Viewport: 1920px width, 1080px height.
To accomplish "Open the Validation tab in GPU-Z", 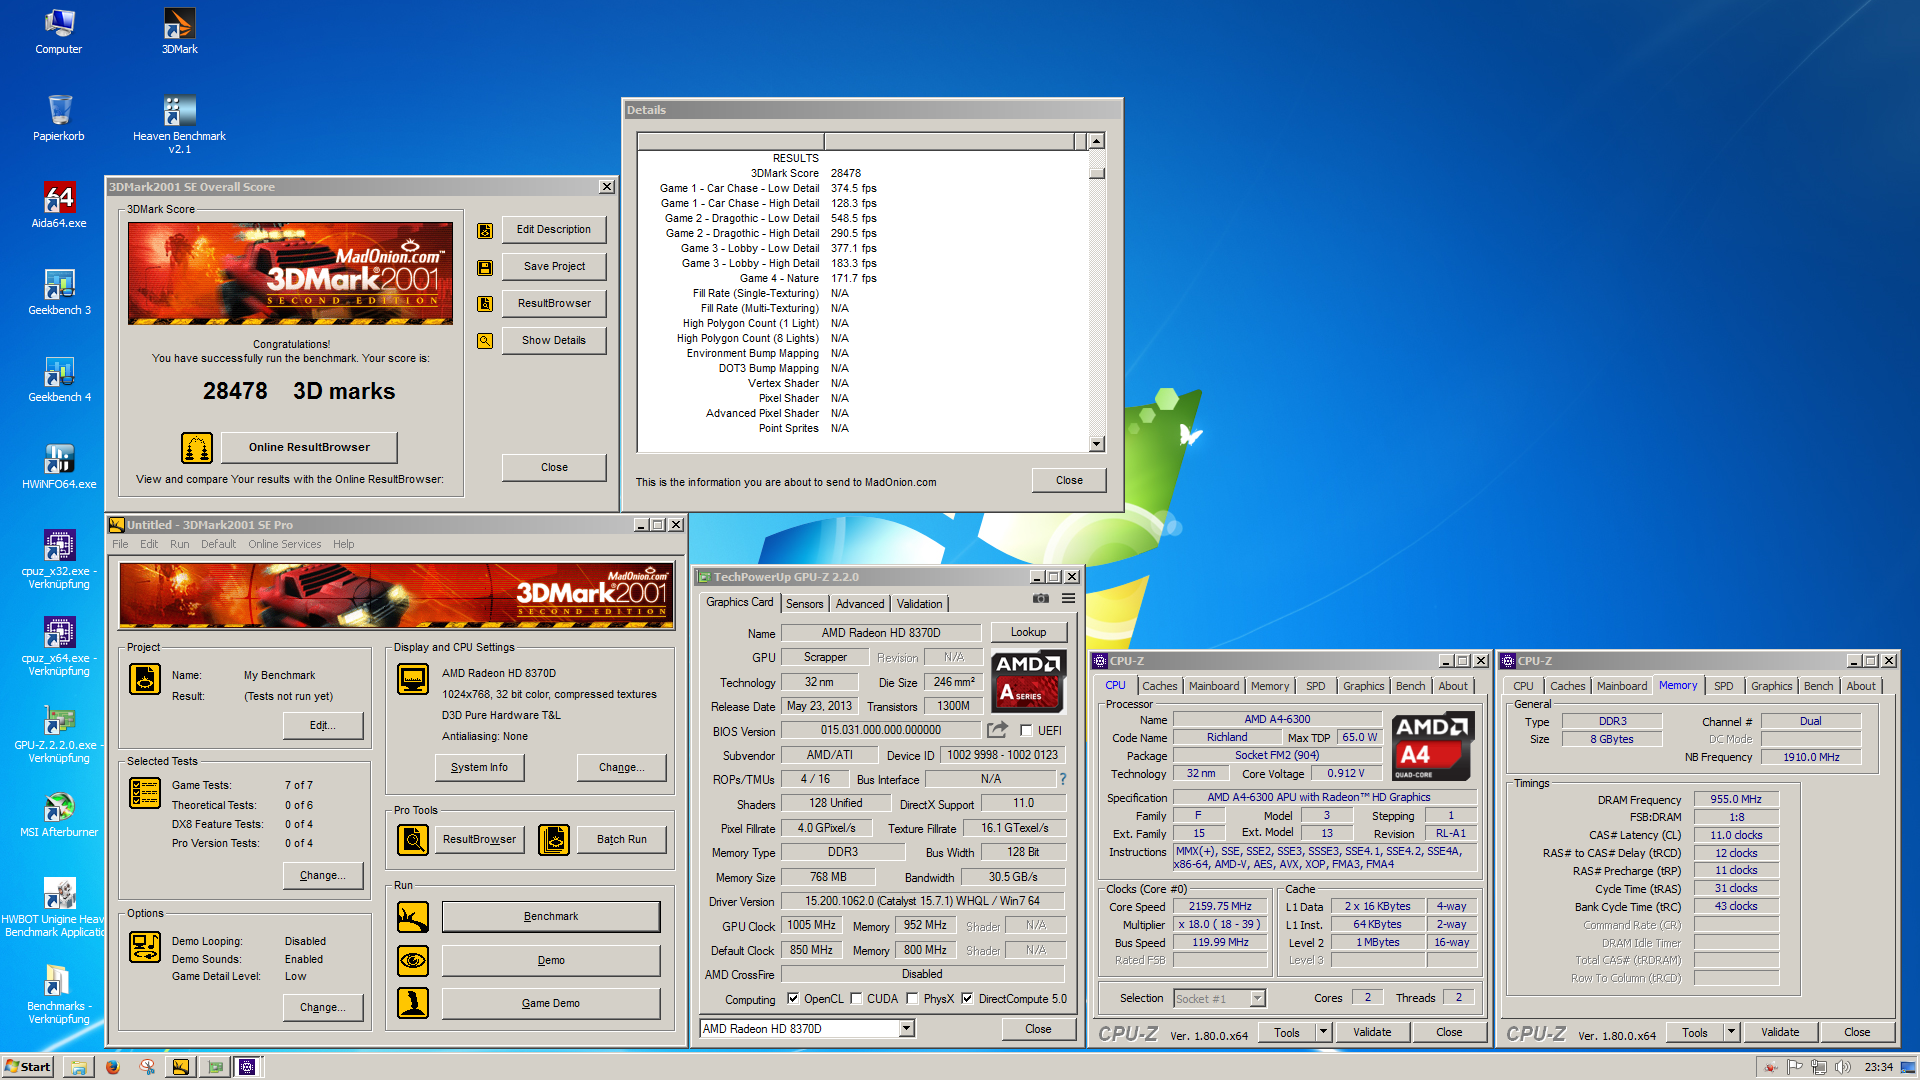I will 919,604.
